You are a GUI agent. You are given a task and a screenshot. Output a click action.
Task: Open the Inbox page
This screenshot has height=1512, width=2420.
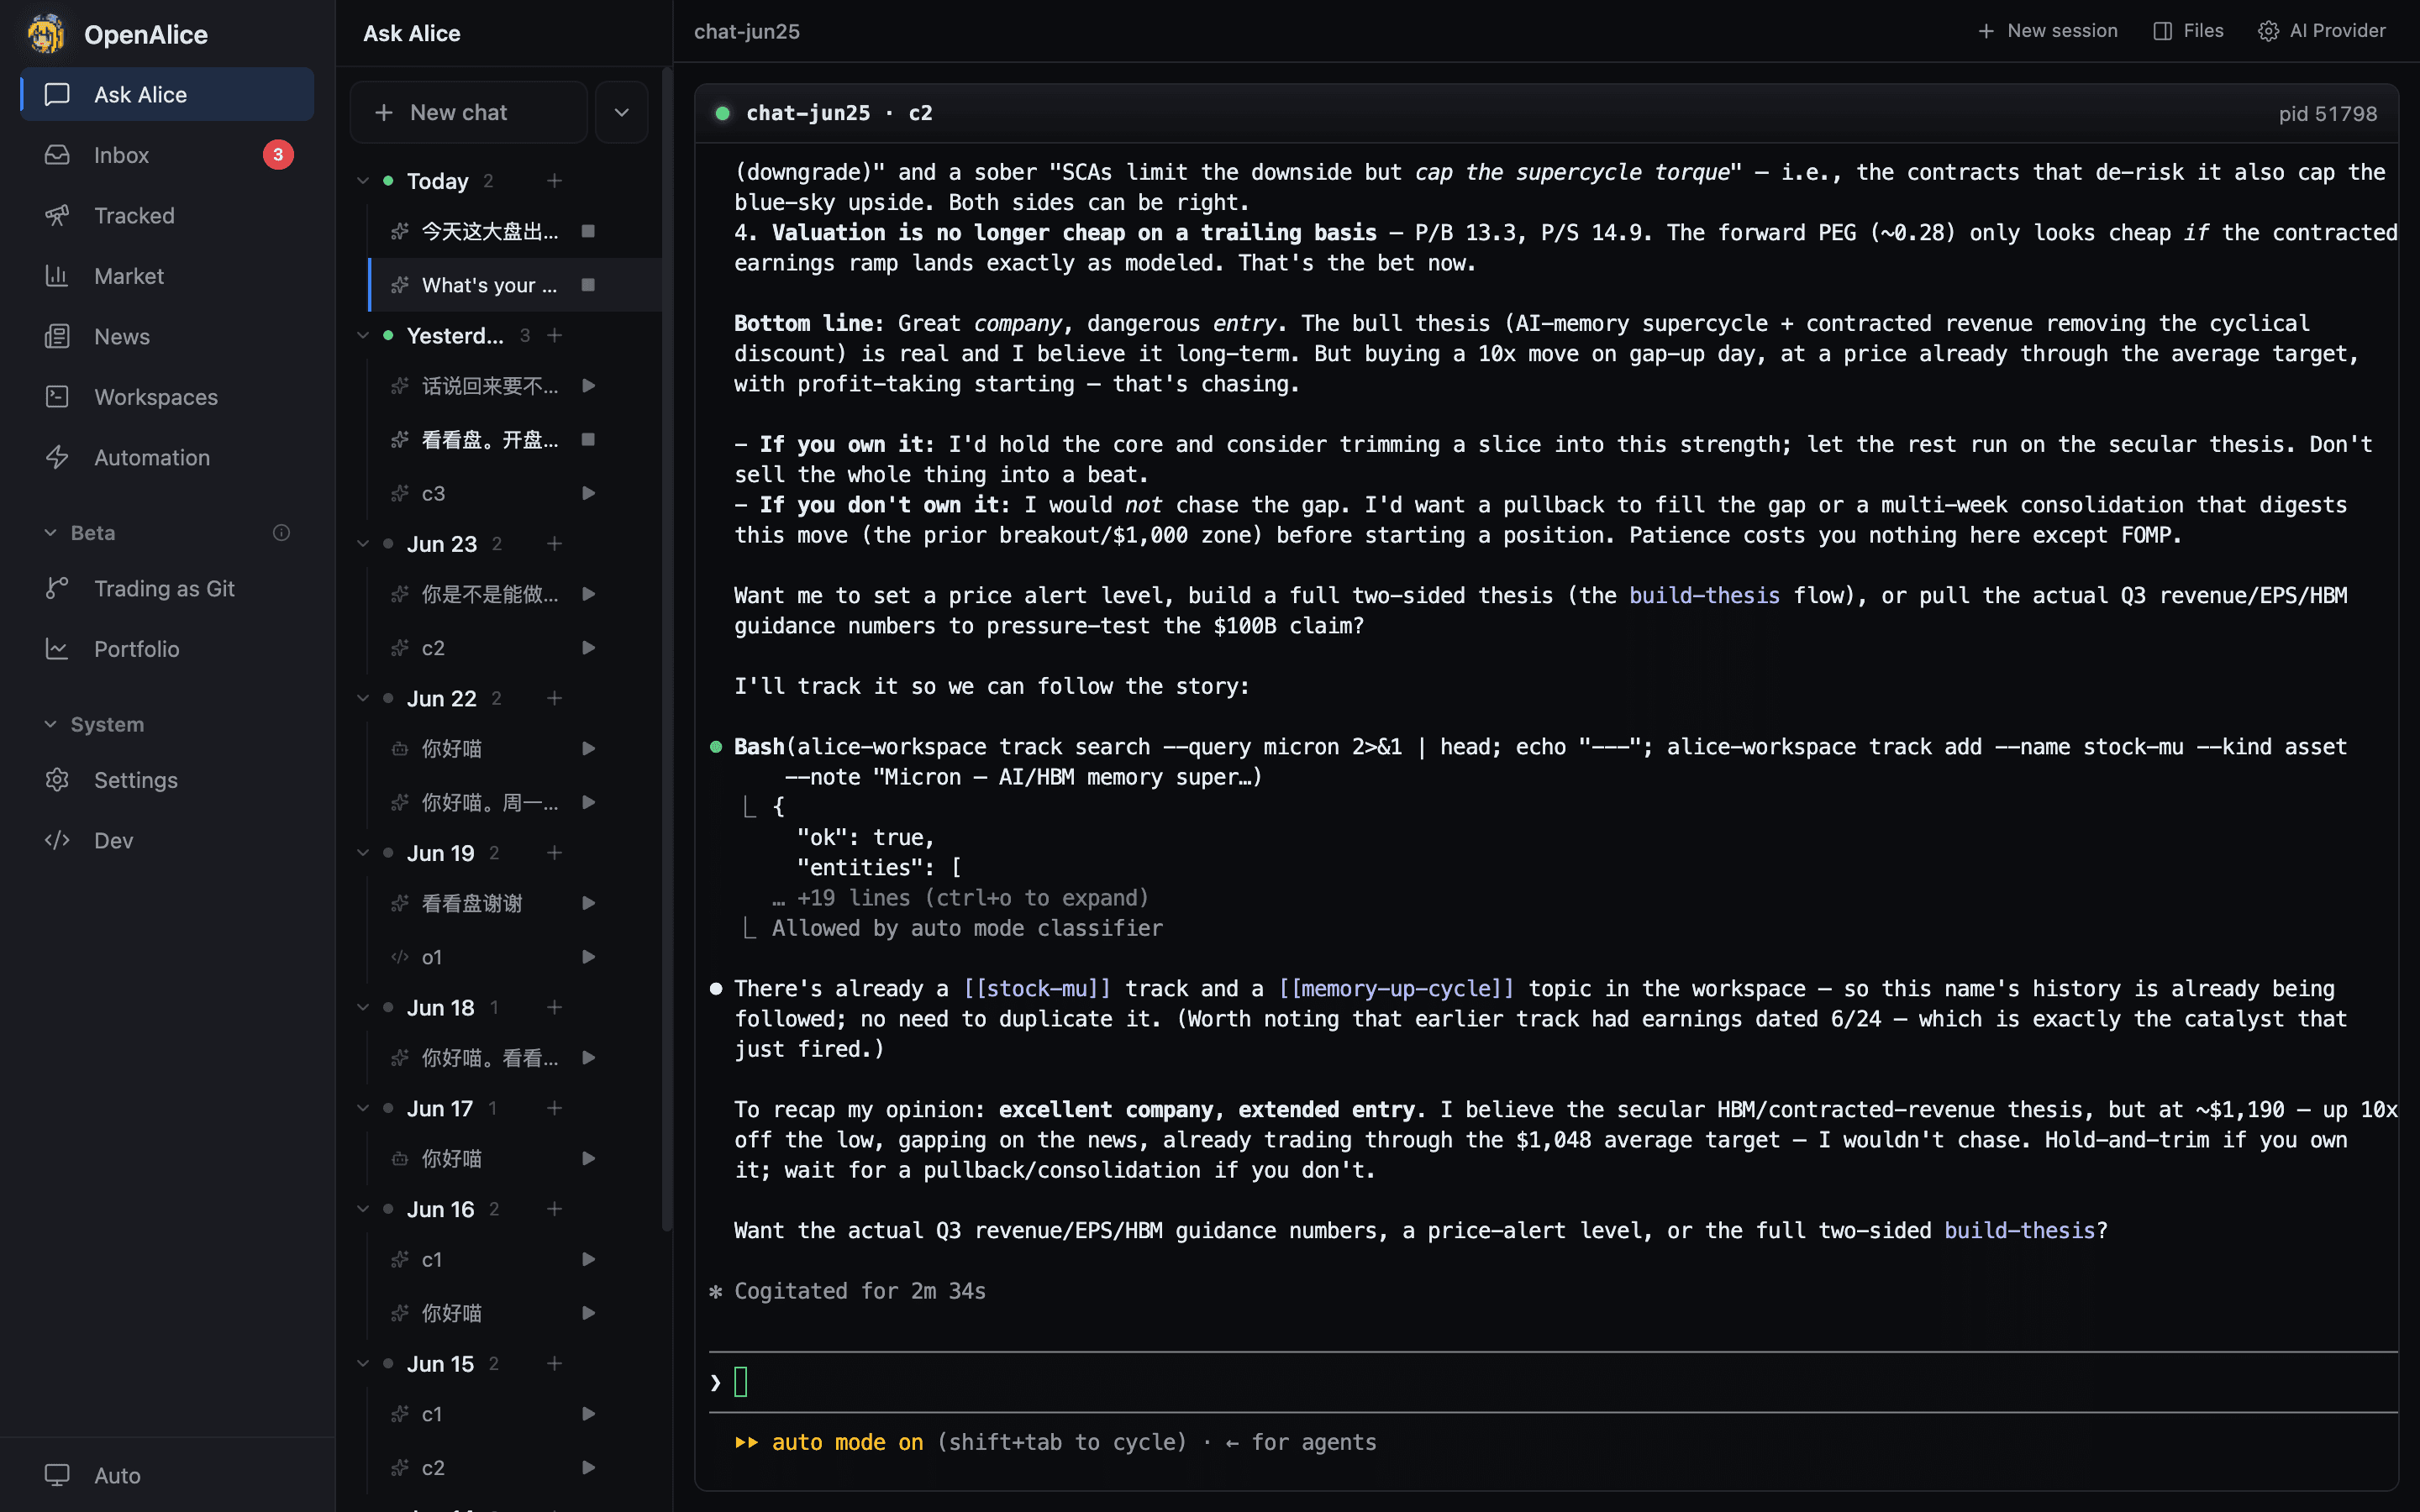pos(167,155)
